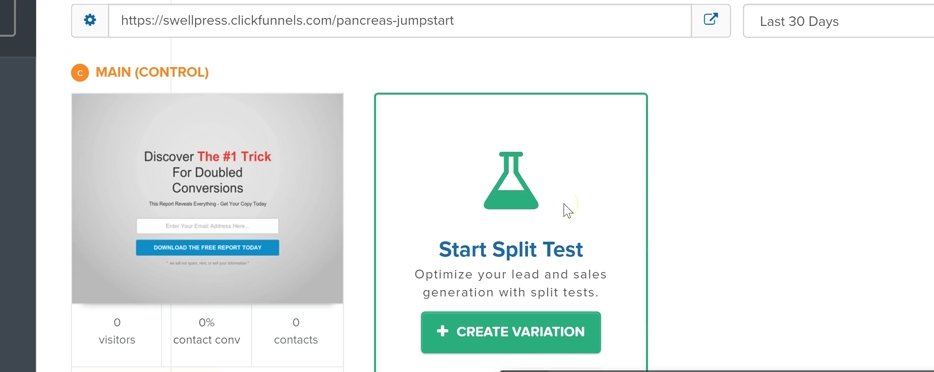934x372 pixels.
Task: Click the plus icon on Create Variation
Action: point(442,332)
